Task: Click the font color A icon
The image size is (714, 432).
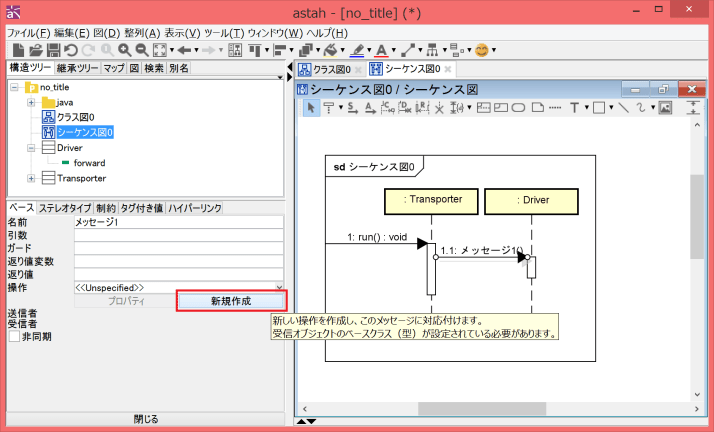Action: [383, 50]
